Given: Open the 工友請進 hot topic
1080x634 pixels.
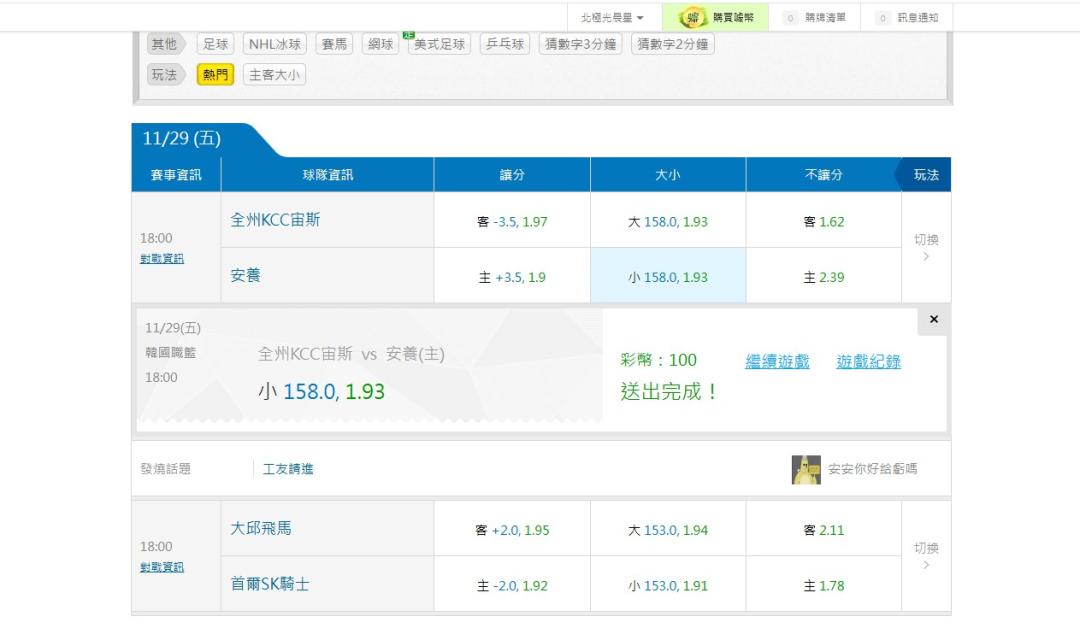Looking at the screenshot, I should point(288,469).
